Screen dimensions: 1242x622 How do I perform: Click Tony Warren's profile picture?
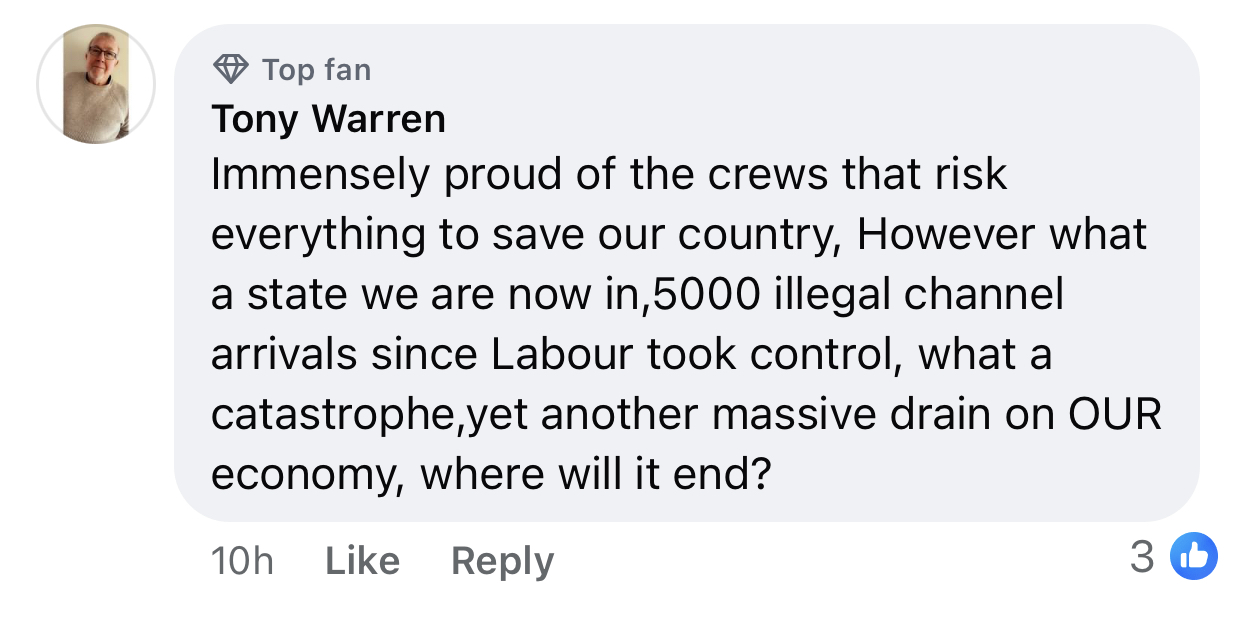[96, 84]
